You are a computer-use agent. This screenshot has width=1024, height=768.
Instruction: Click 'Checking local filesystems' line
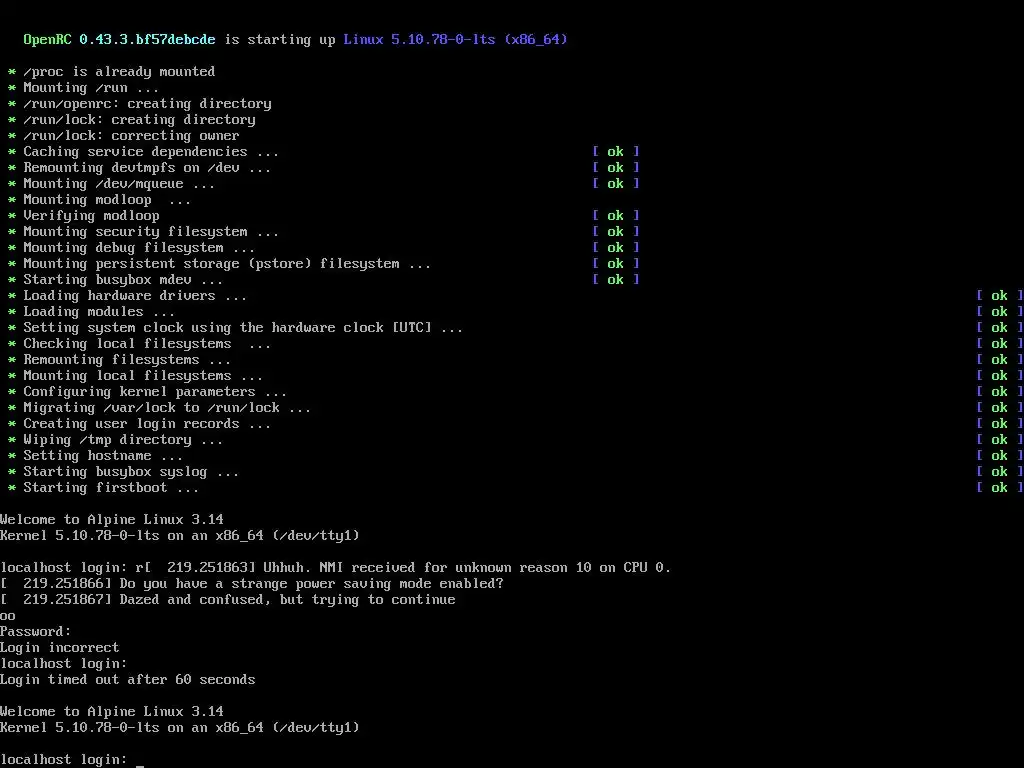pyautogui.click(x=147, y=344)
